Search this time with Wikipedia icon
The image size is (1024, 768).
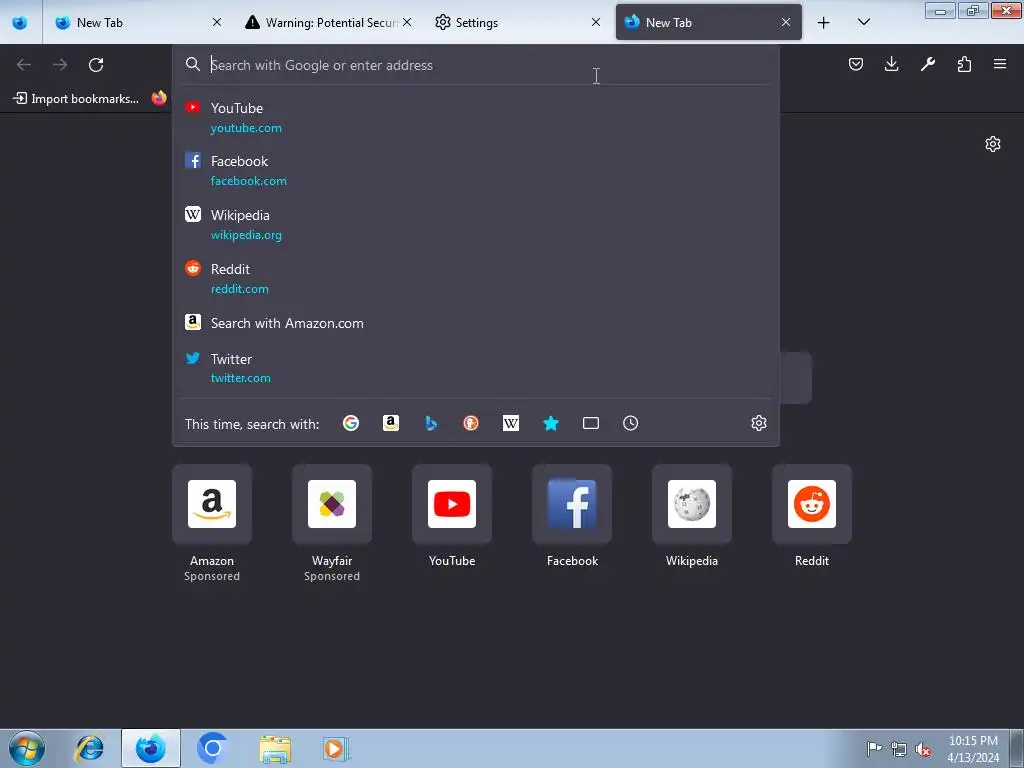point(511,423)
